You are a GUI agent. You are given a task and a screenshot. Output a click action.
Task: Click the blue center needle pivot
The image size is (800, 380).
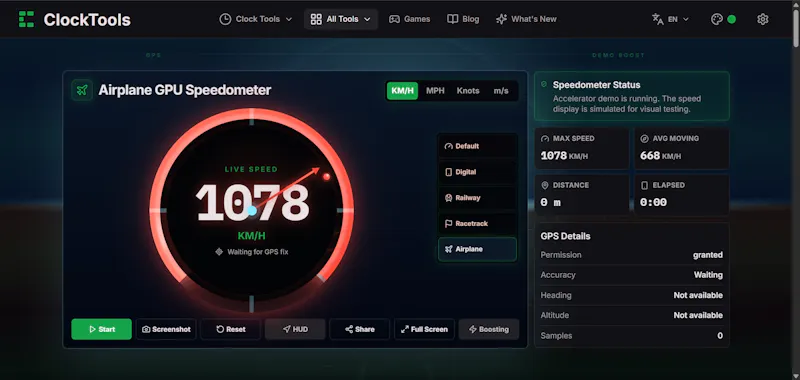[x=252, y=210]
